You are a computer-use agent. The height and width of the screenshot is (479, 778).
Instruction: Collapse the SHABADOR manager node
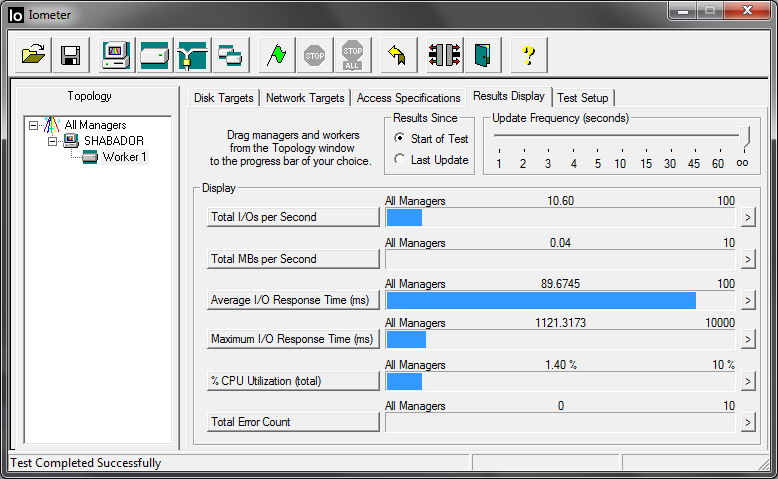click(x=52, y=141)
